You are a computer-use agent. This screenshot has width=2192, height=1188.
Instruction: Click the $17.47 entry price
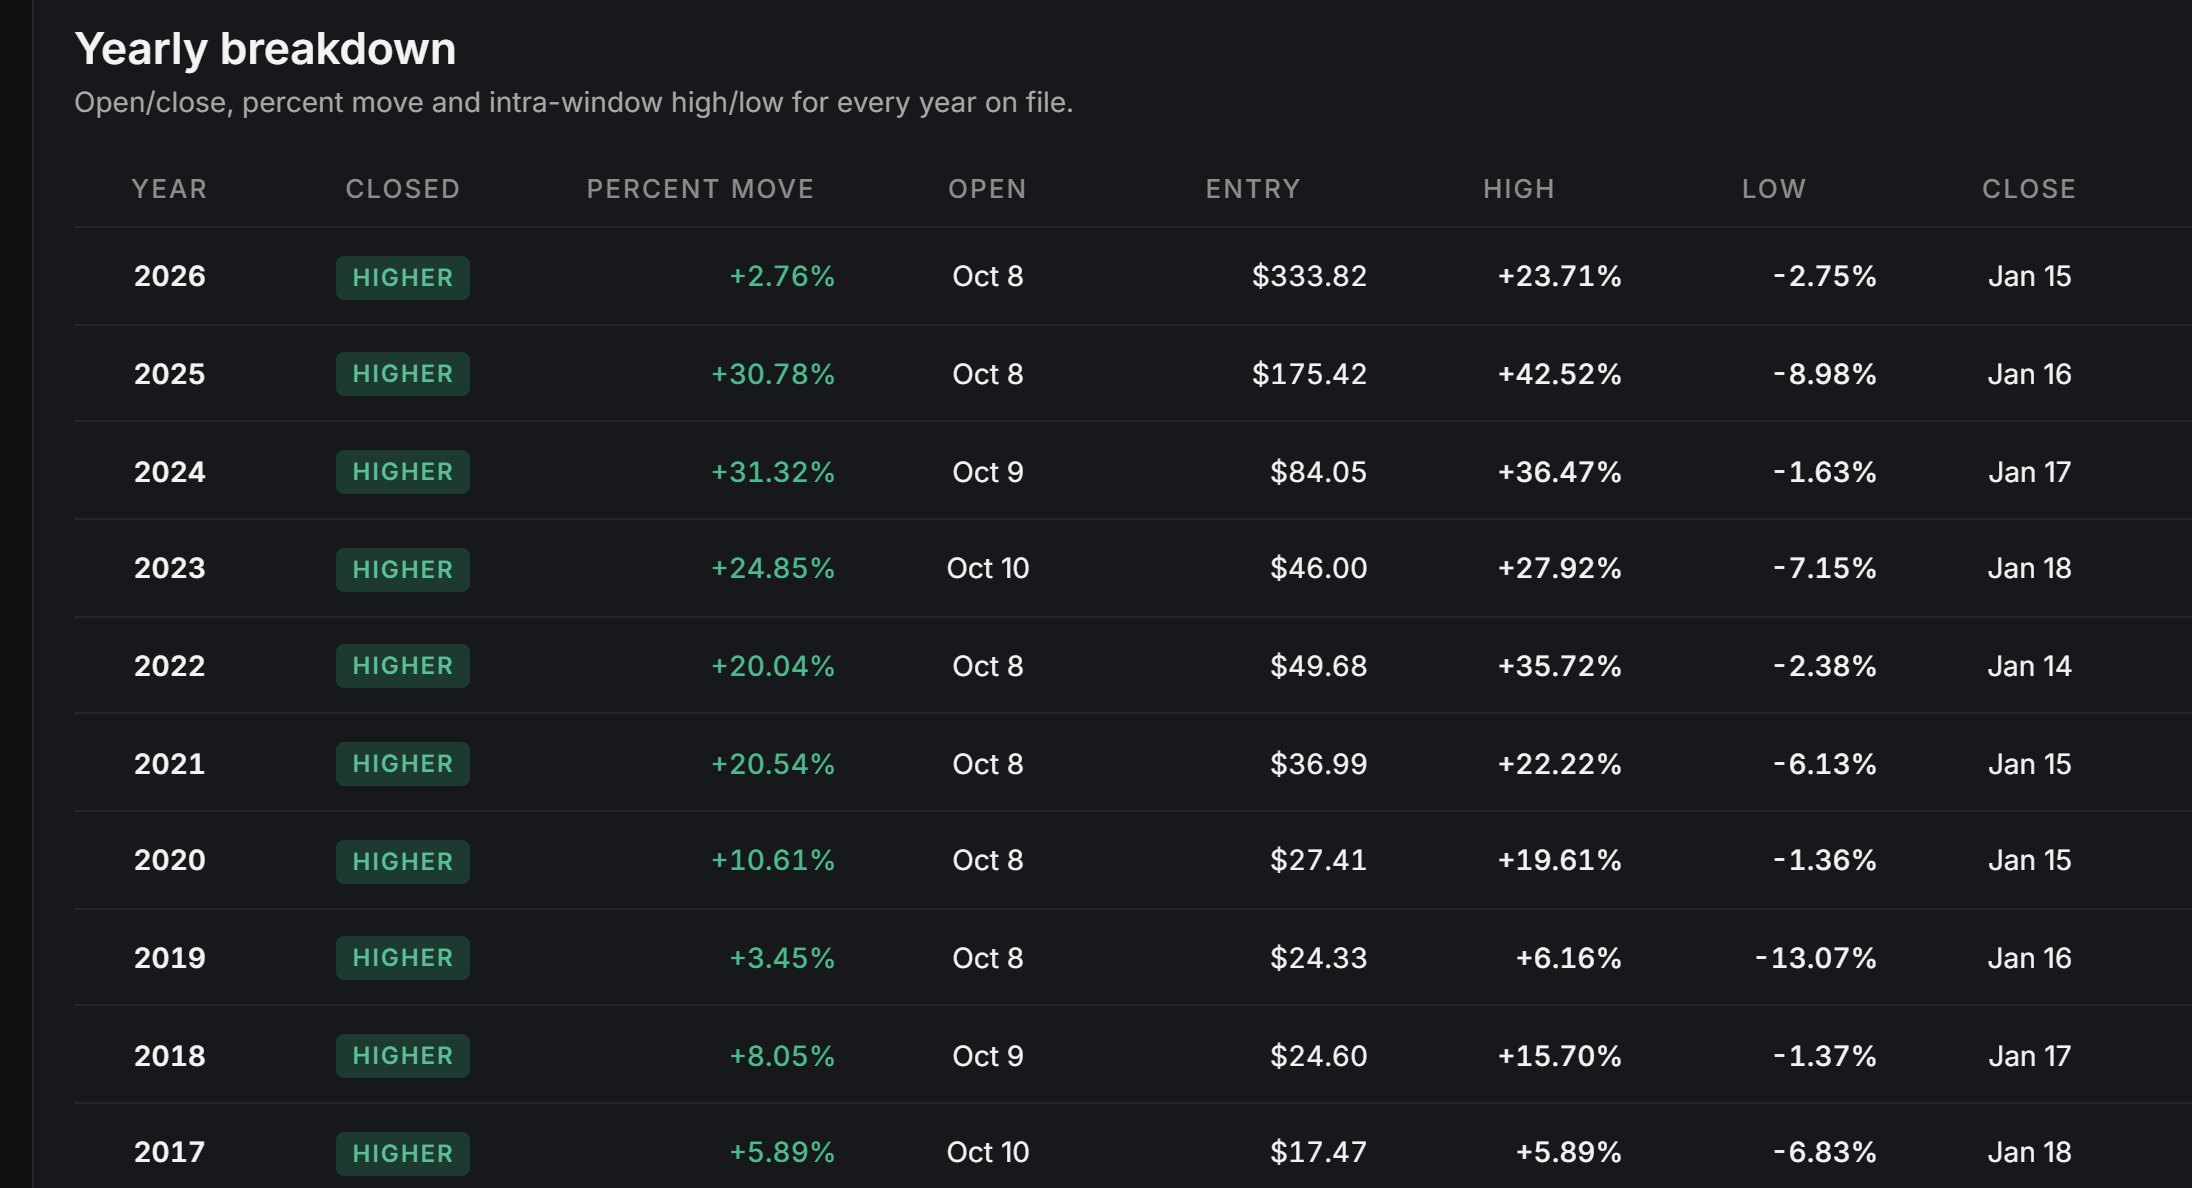(1318, 1152)
